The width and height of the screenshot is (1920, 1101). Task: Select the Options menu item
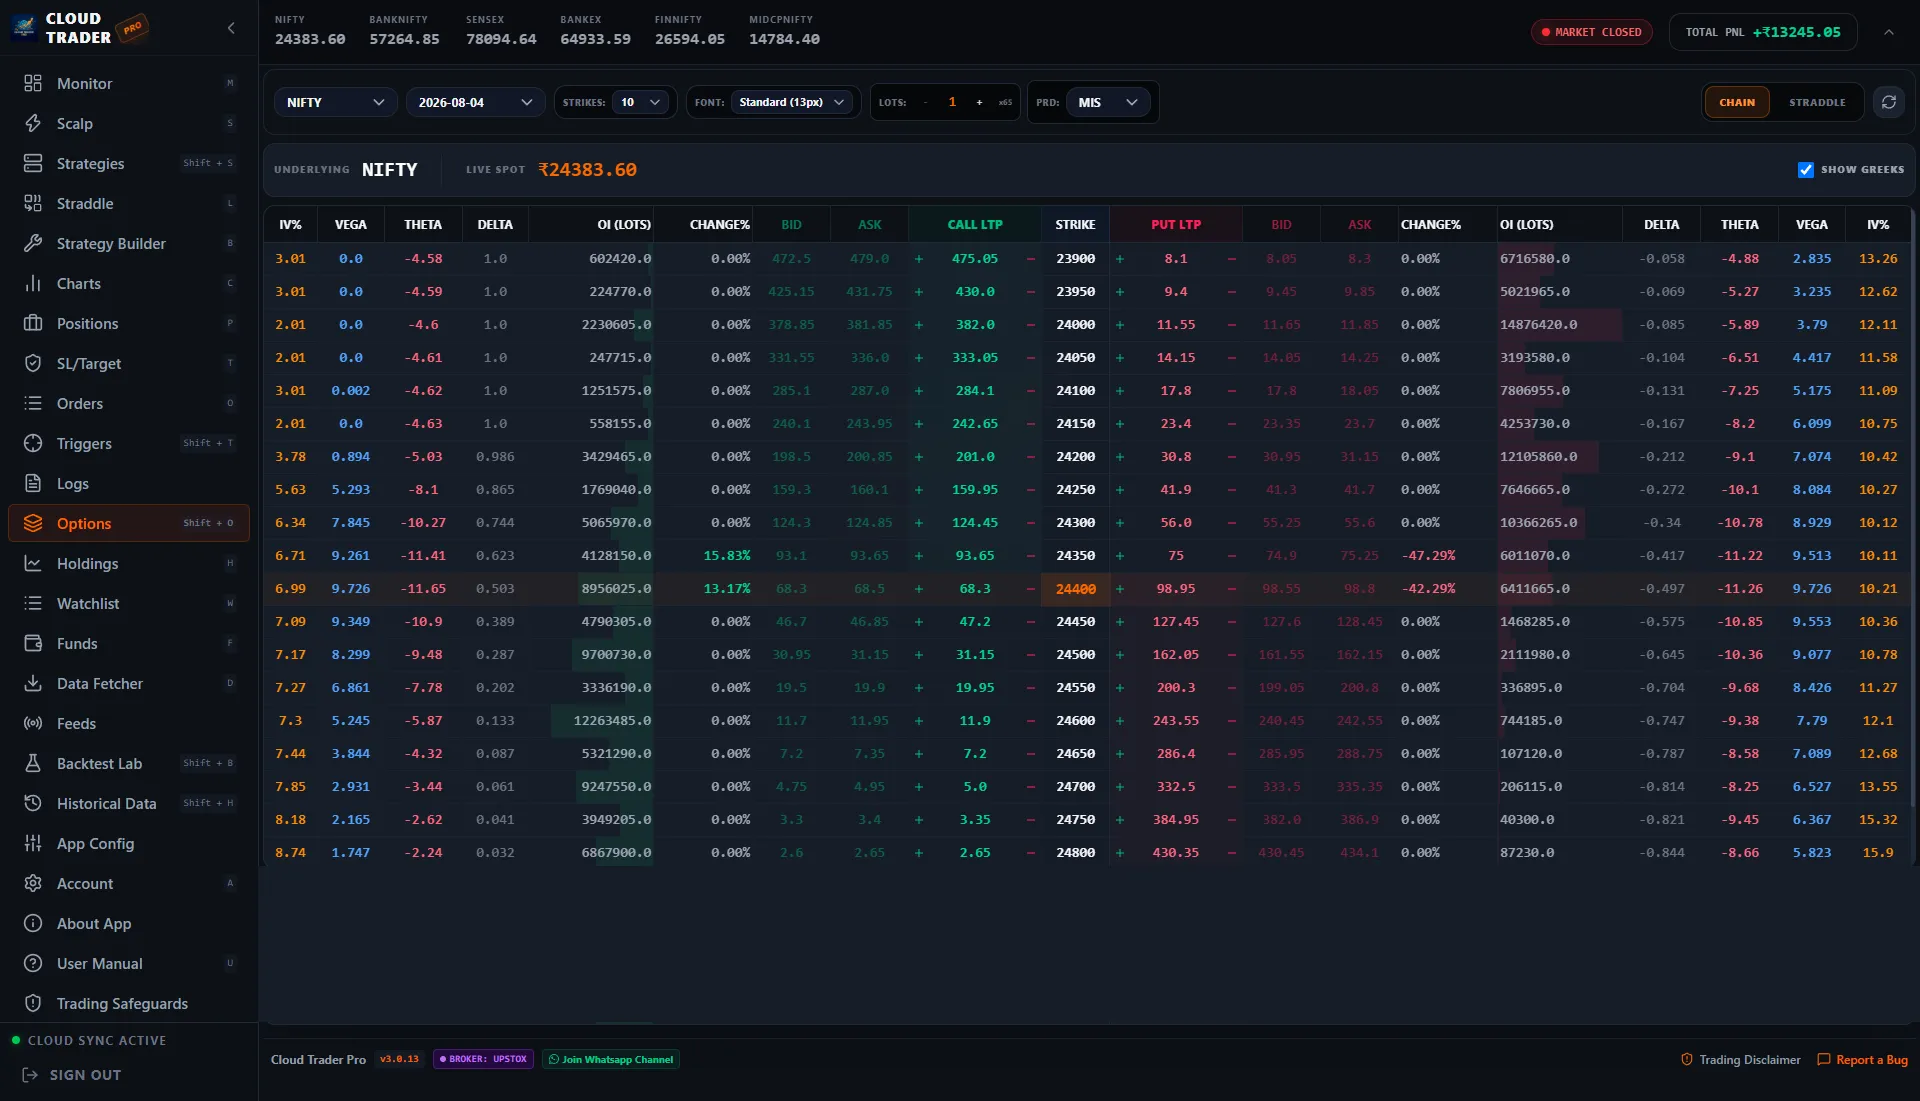[x=129, y=523]
